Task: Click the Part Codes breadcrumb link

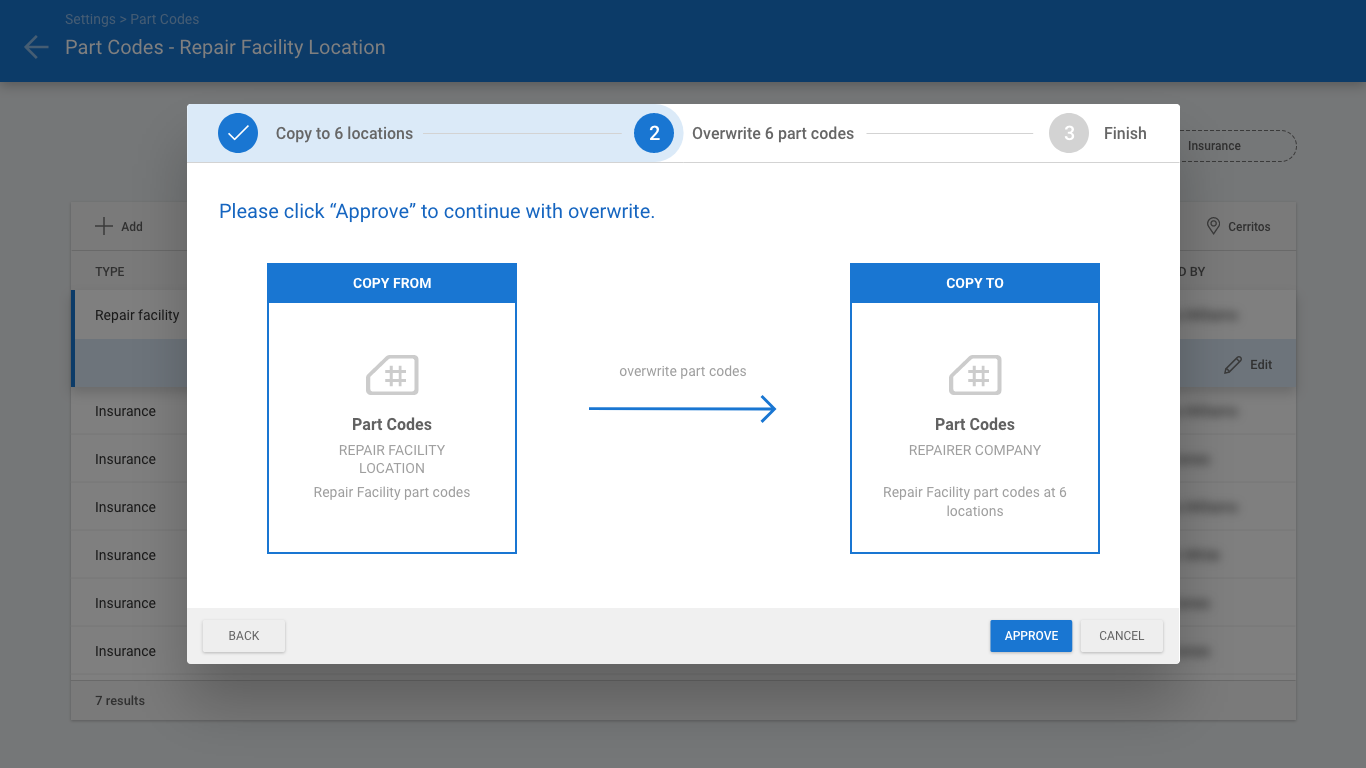Action: (165, 19)
